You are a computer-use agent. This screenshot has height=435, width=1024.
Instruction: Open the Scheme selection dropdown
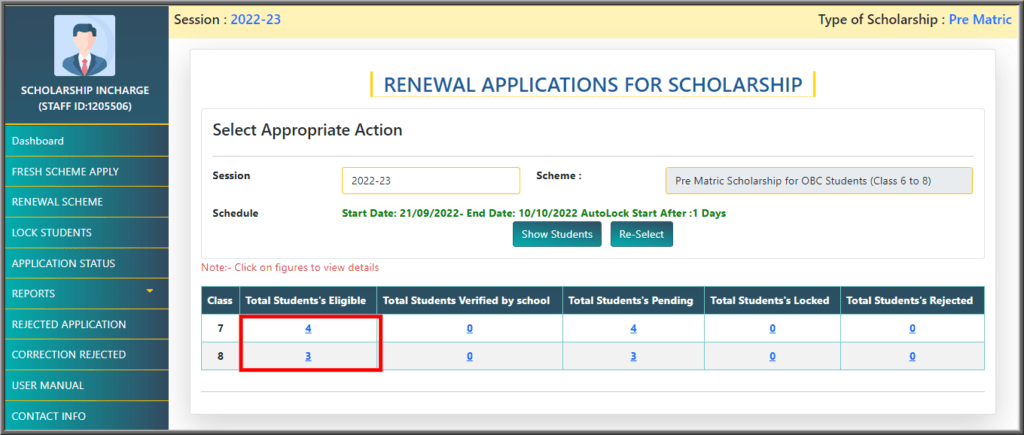819,181
